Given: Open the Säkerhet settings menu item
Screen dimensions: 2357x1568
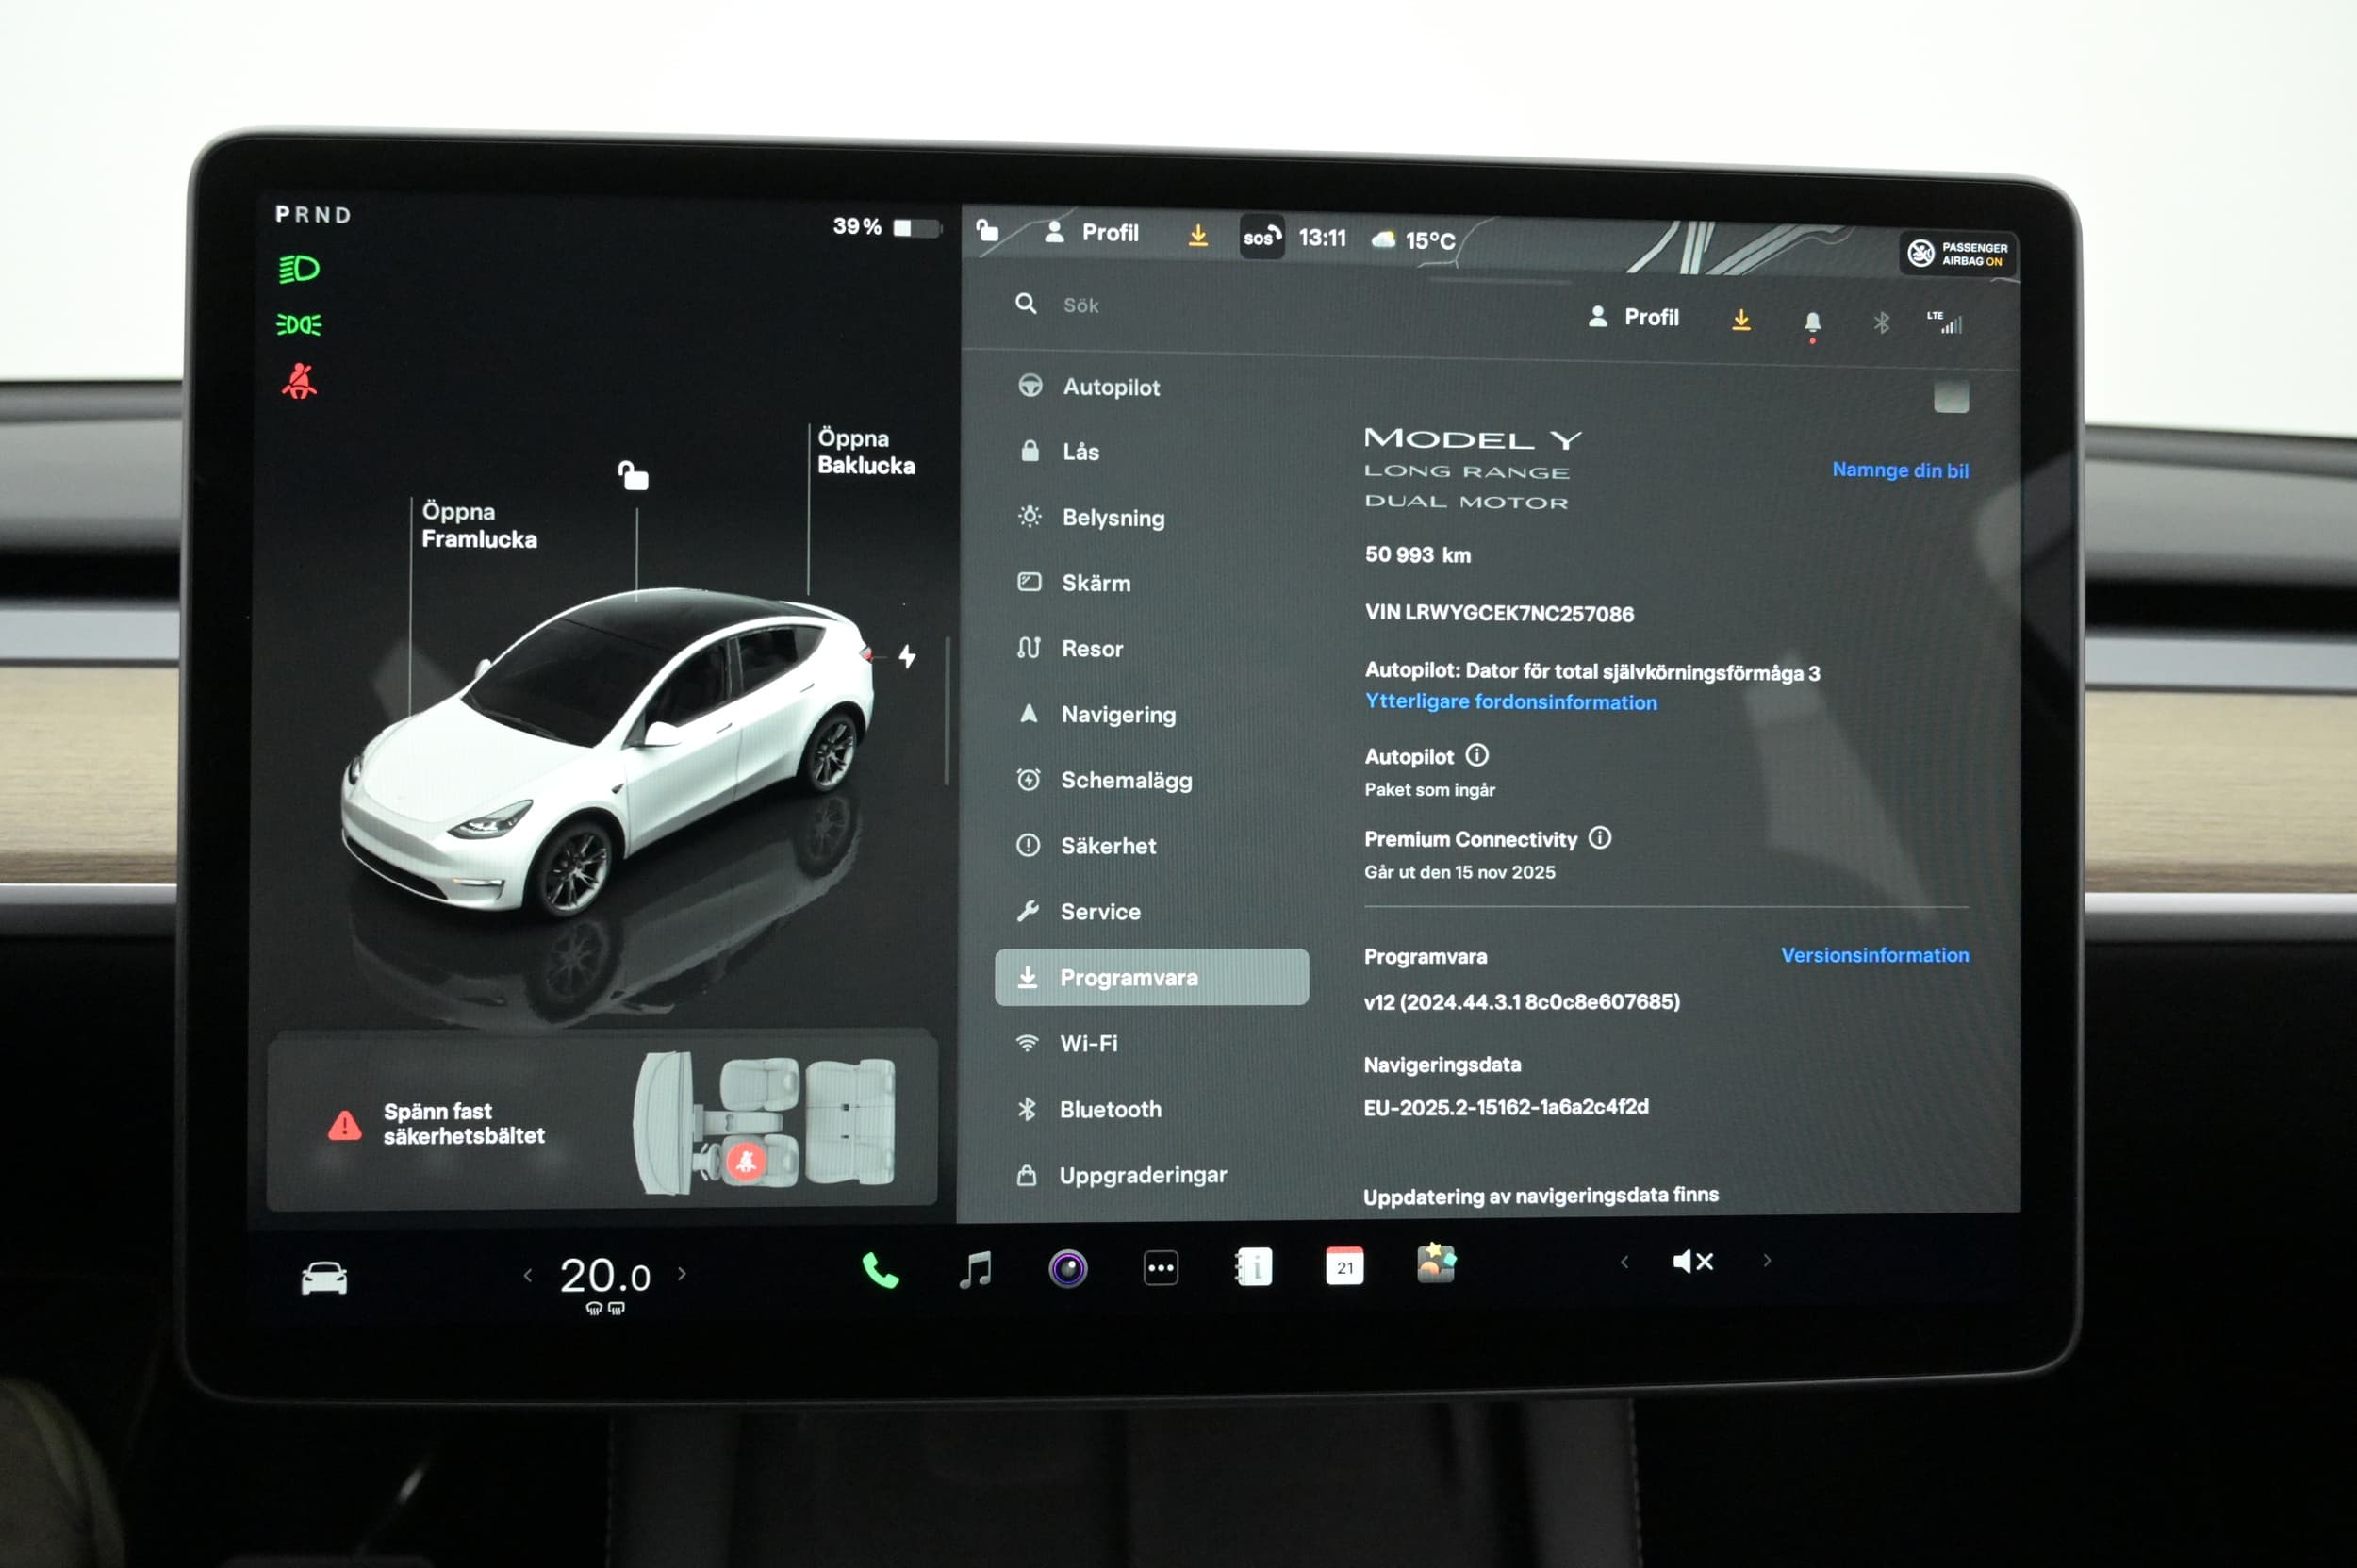Looking at the screenshot, I should 1107,846.
